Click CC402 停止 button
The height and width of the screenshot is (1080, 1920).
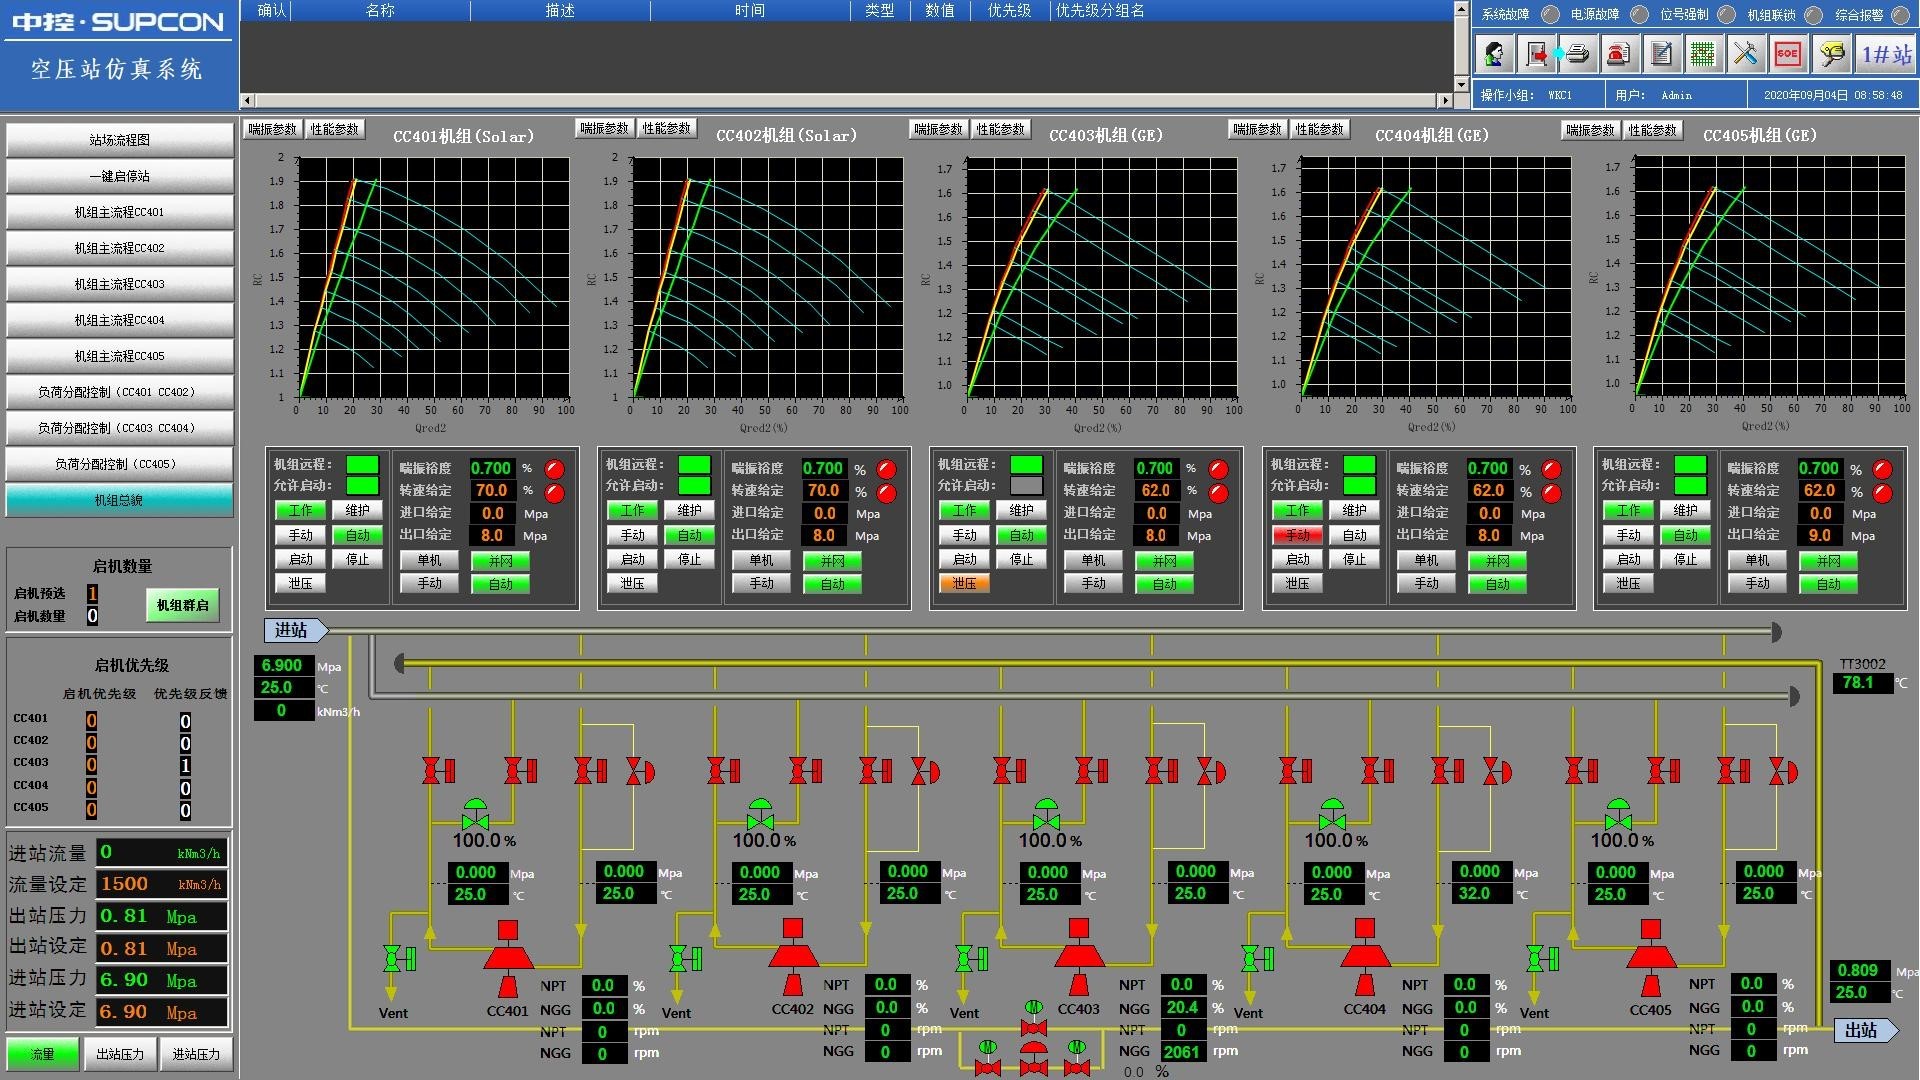pos(690,559)
